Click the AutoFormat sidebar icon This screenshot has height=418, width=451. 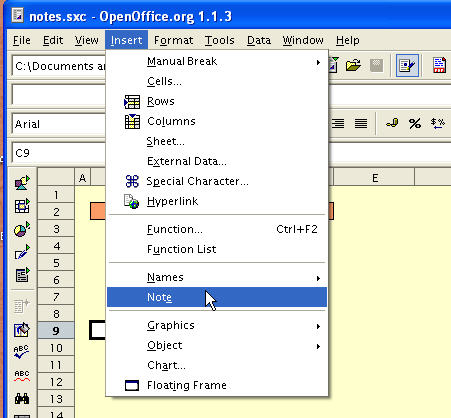coord(22,330)
